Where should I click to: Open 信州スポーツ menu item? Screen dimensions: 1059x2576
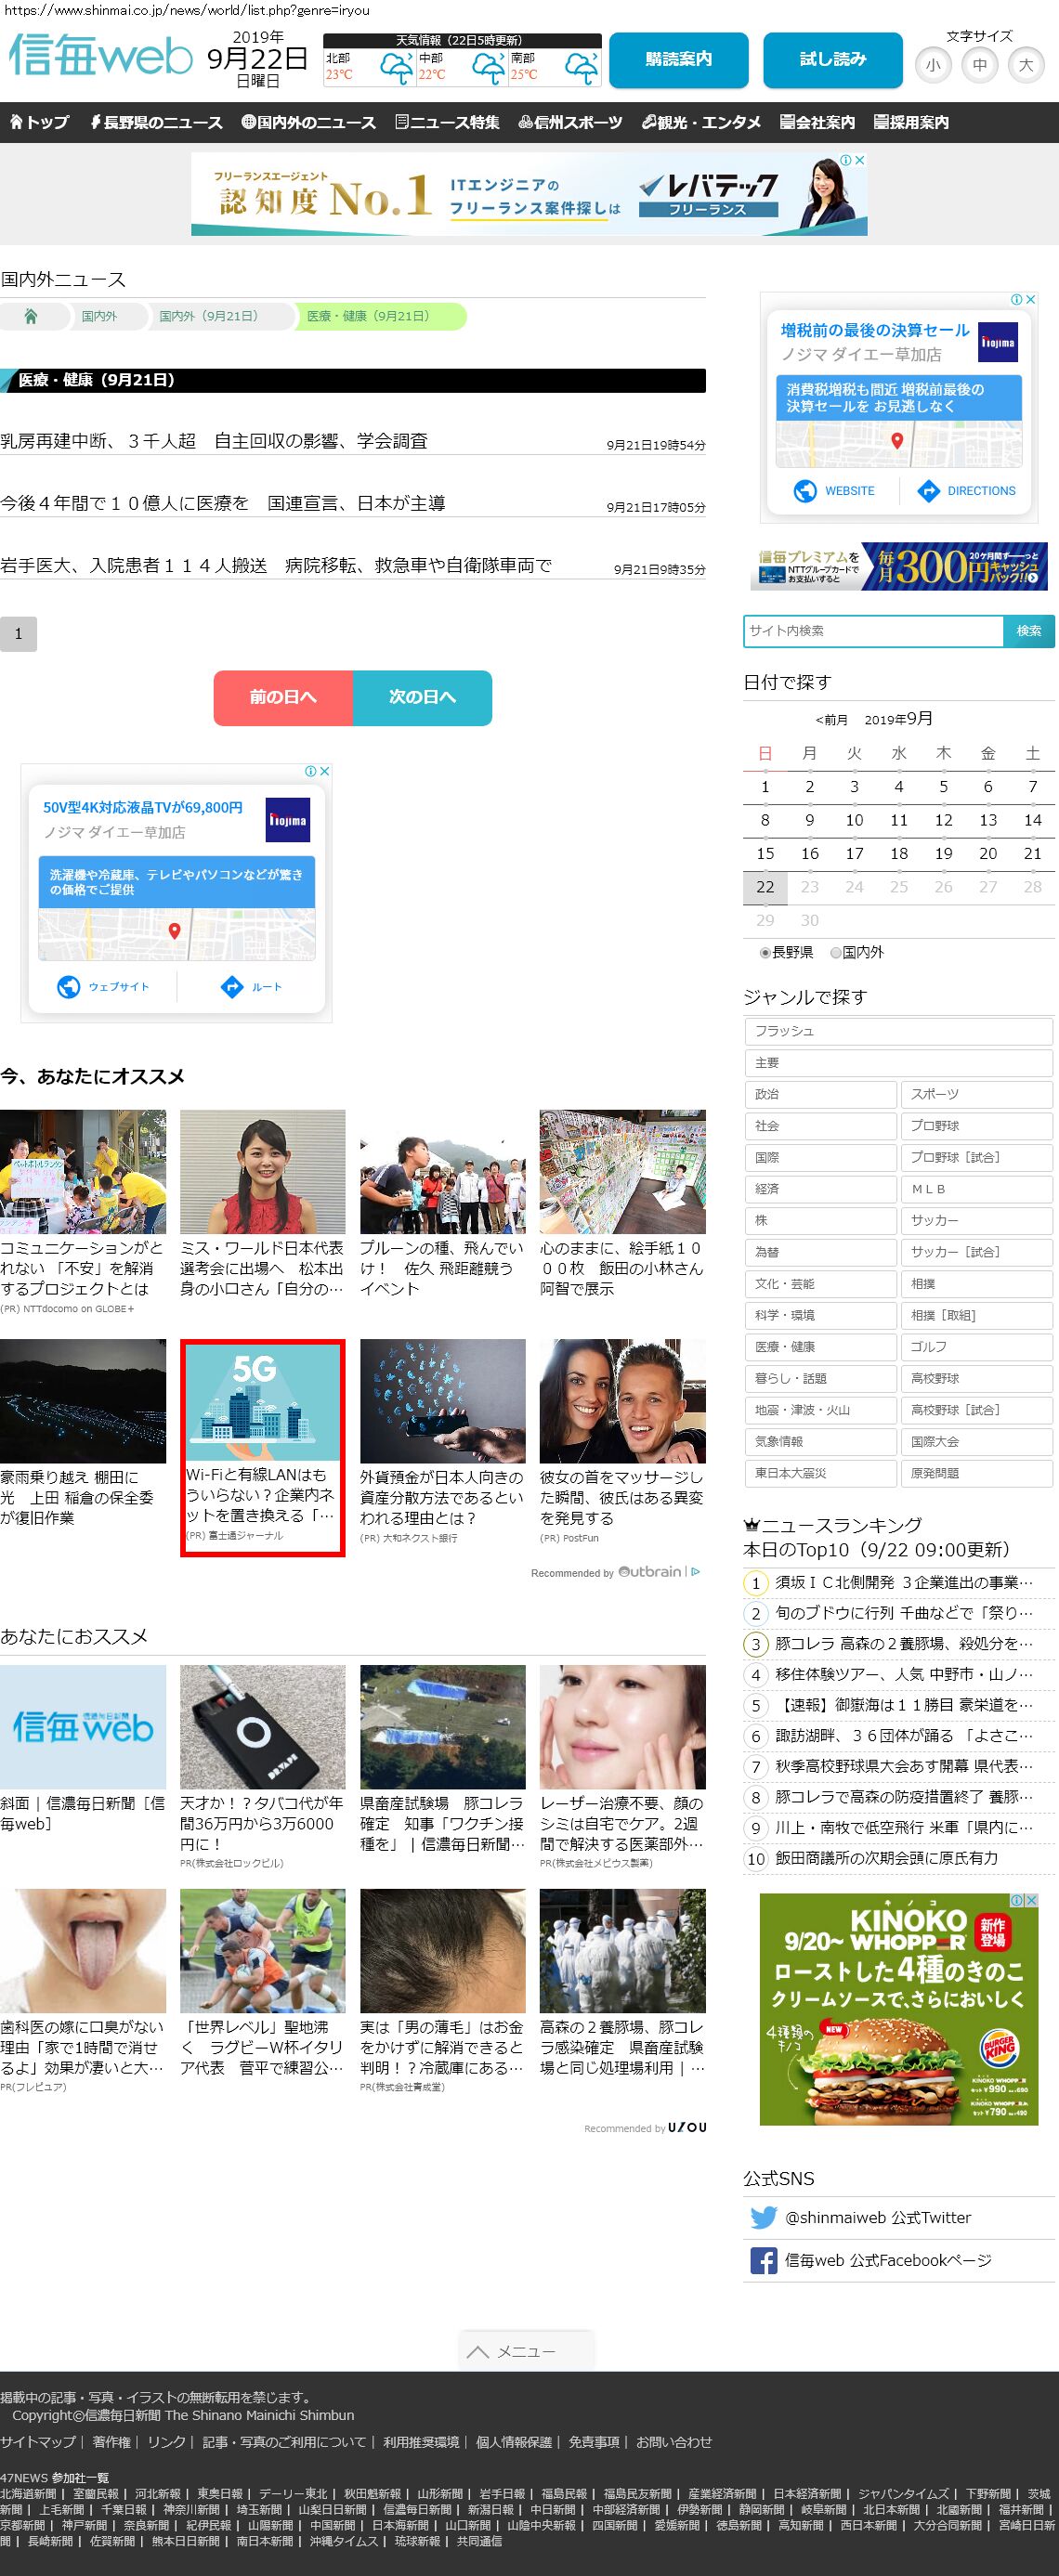click(570, 122)
